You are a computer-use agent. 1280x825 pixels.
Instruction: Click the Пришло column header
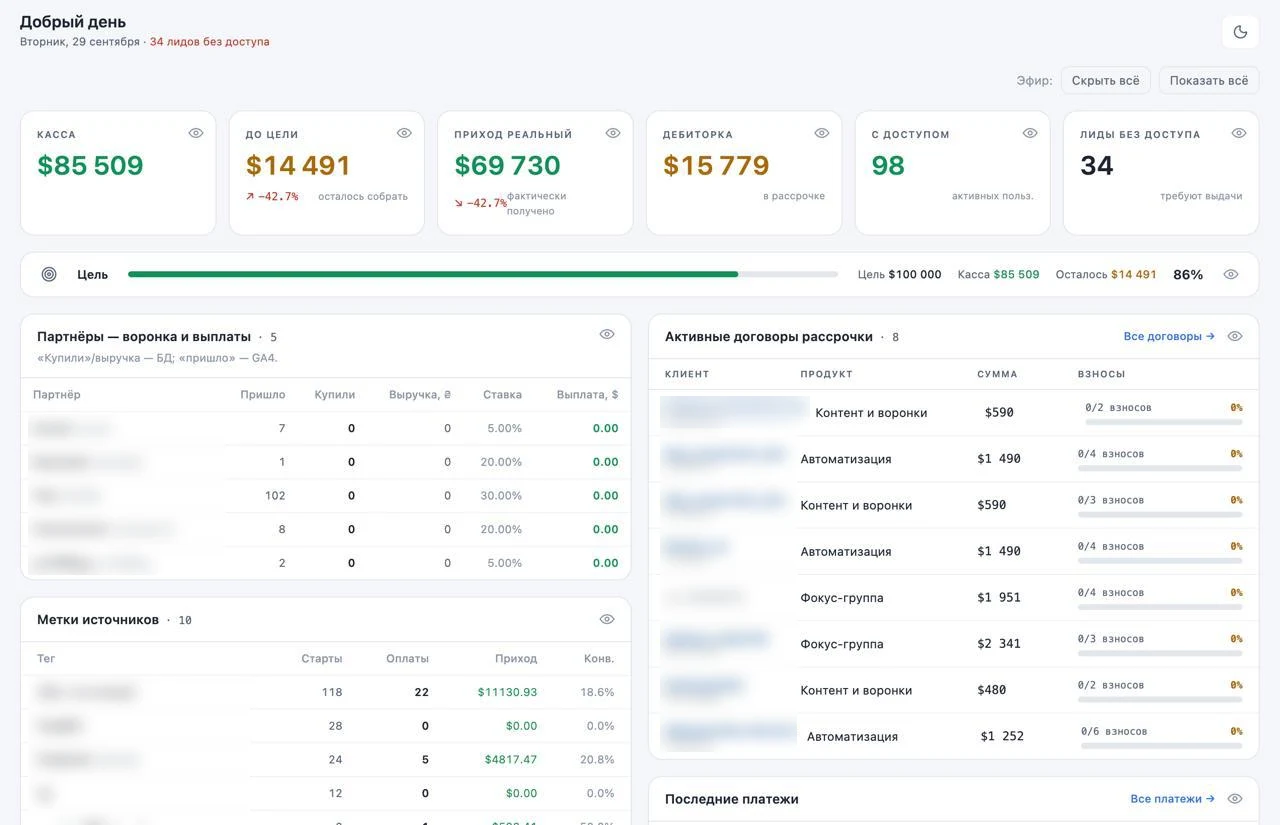tap(263, 394)
